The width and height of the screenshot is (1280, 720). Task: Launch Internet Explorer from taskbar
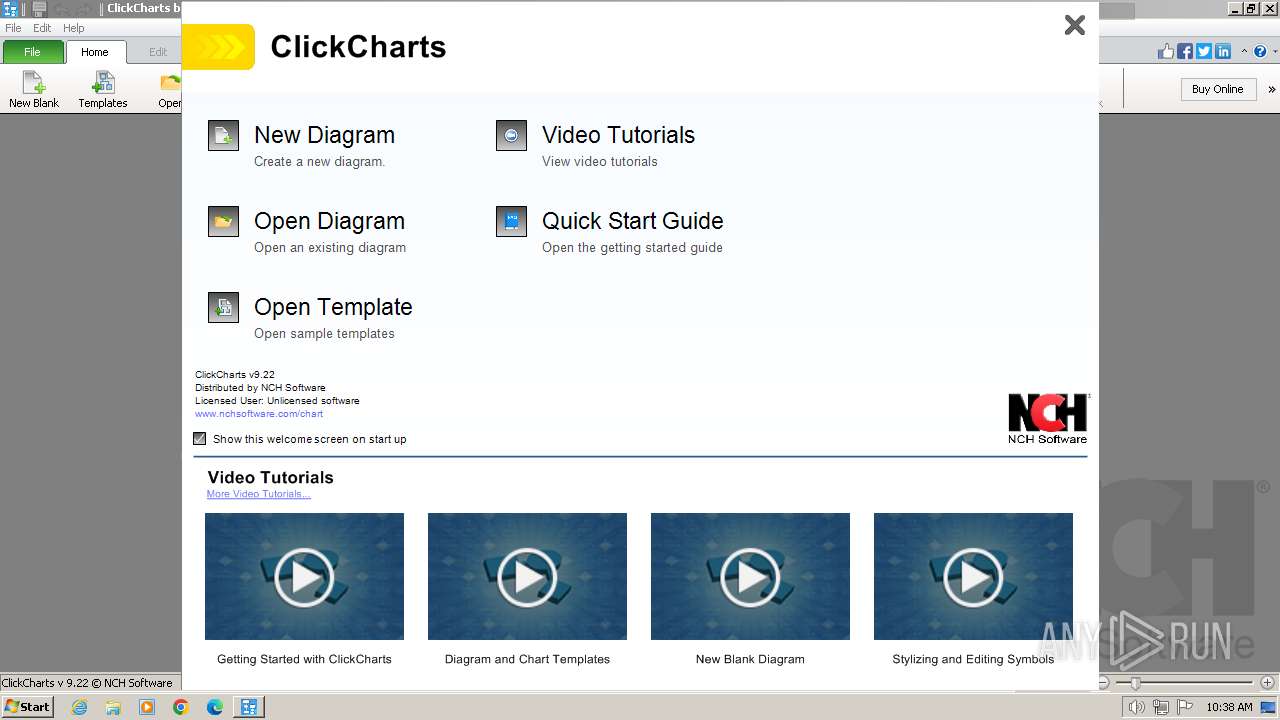tap(79, 707)
